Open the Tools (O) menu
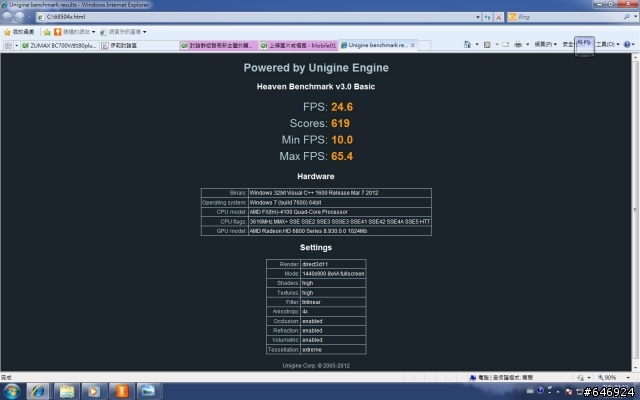The width and height of the screenshot is (640, 400). click(x=607, y=44)
